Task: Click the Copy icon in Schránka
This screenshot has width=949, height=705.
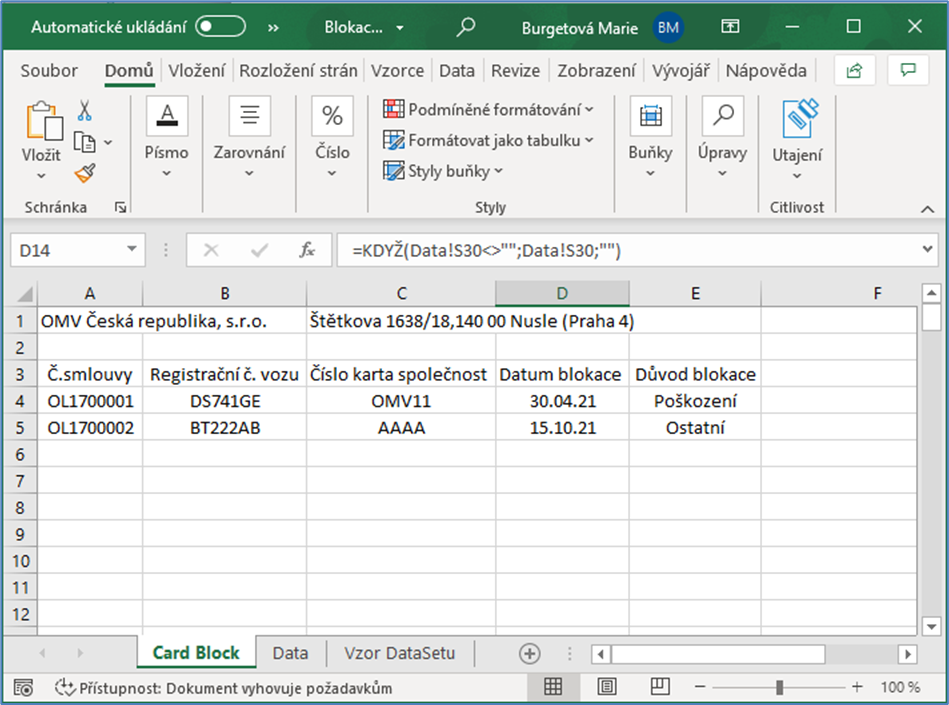Action: pos(85,142)
